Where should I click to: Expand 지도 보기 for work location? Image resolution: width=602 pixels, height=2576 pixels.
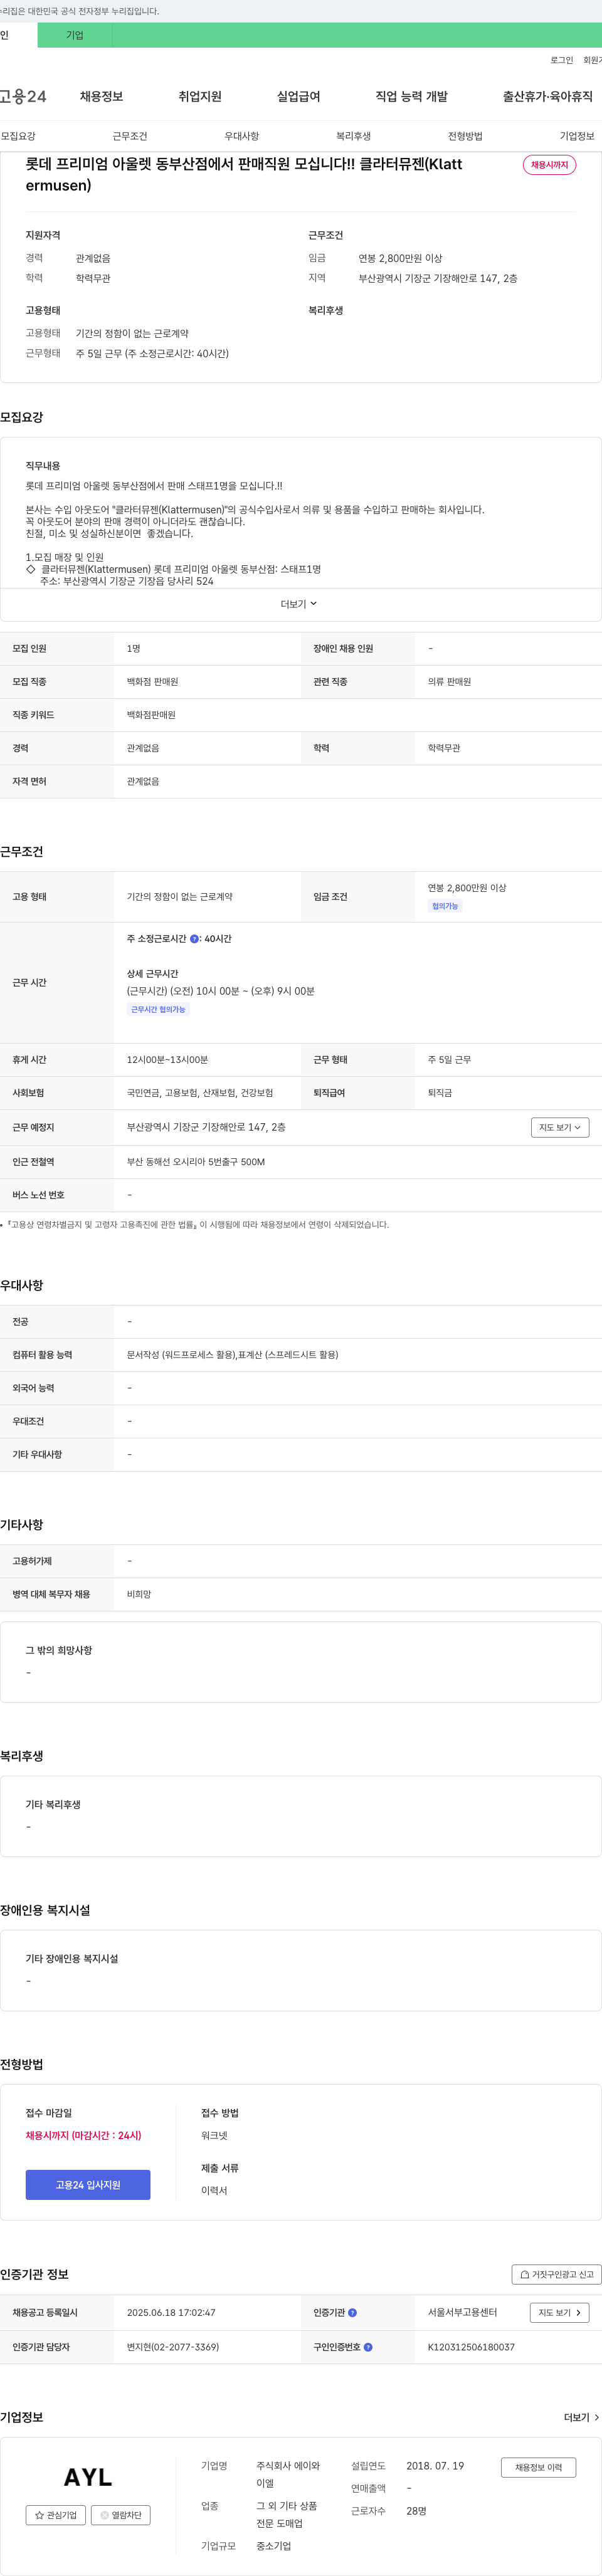[560, 1127]
